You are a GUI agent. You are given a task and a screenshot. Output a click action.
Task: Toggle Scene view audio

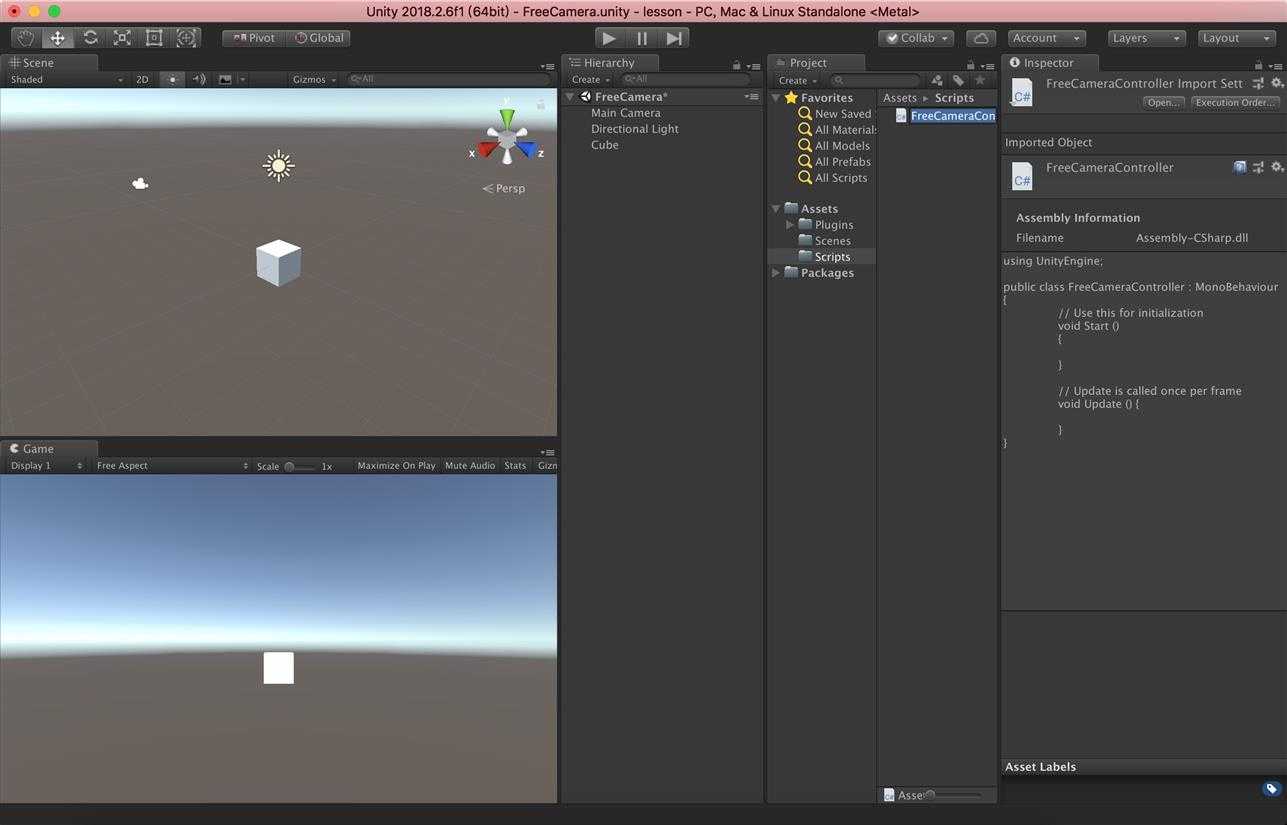click(x=198, y=79)
